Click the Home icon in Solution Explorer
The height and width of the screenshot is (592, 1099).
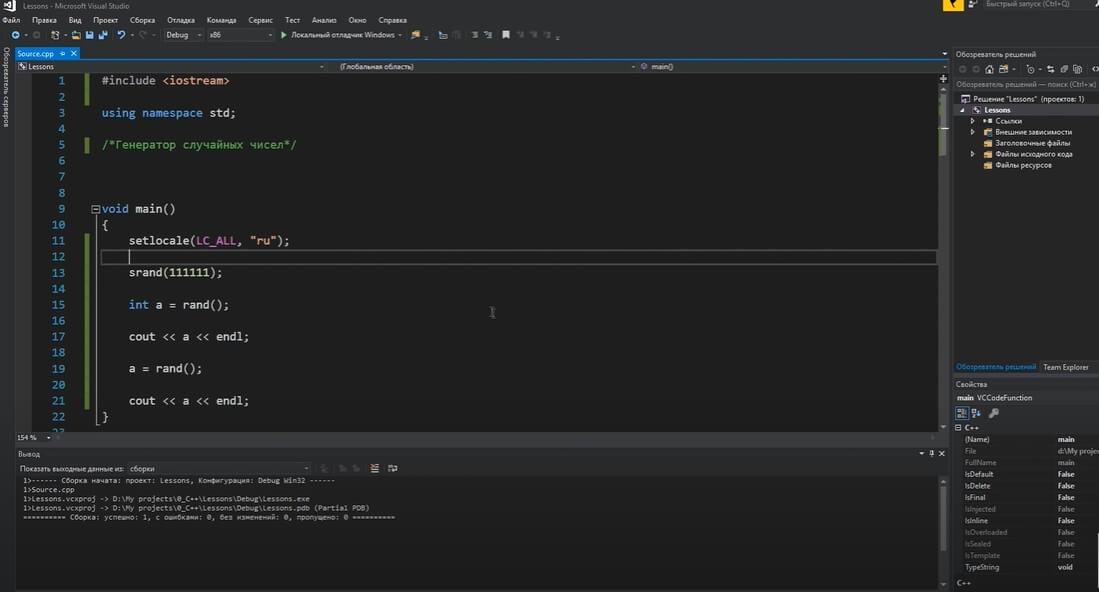[990, 69]
